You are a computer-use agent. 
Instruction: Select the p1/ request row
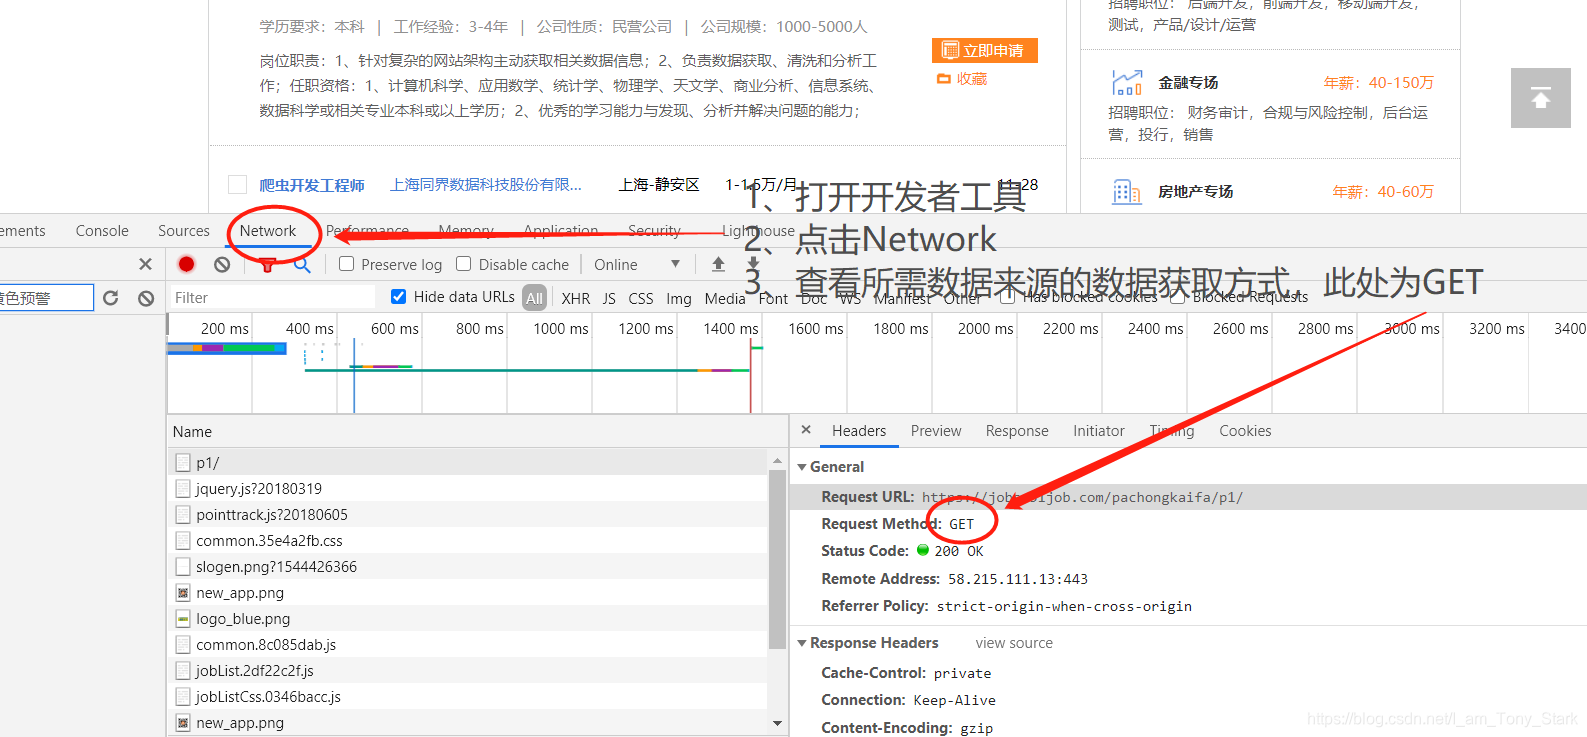pos(468,463)
